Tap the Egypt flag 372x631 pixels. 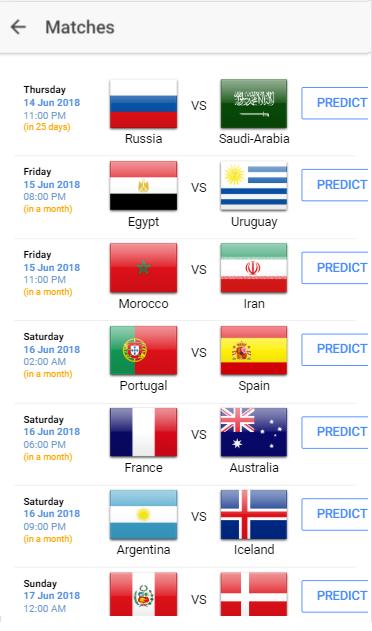point(143,186)
